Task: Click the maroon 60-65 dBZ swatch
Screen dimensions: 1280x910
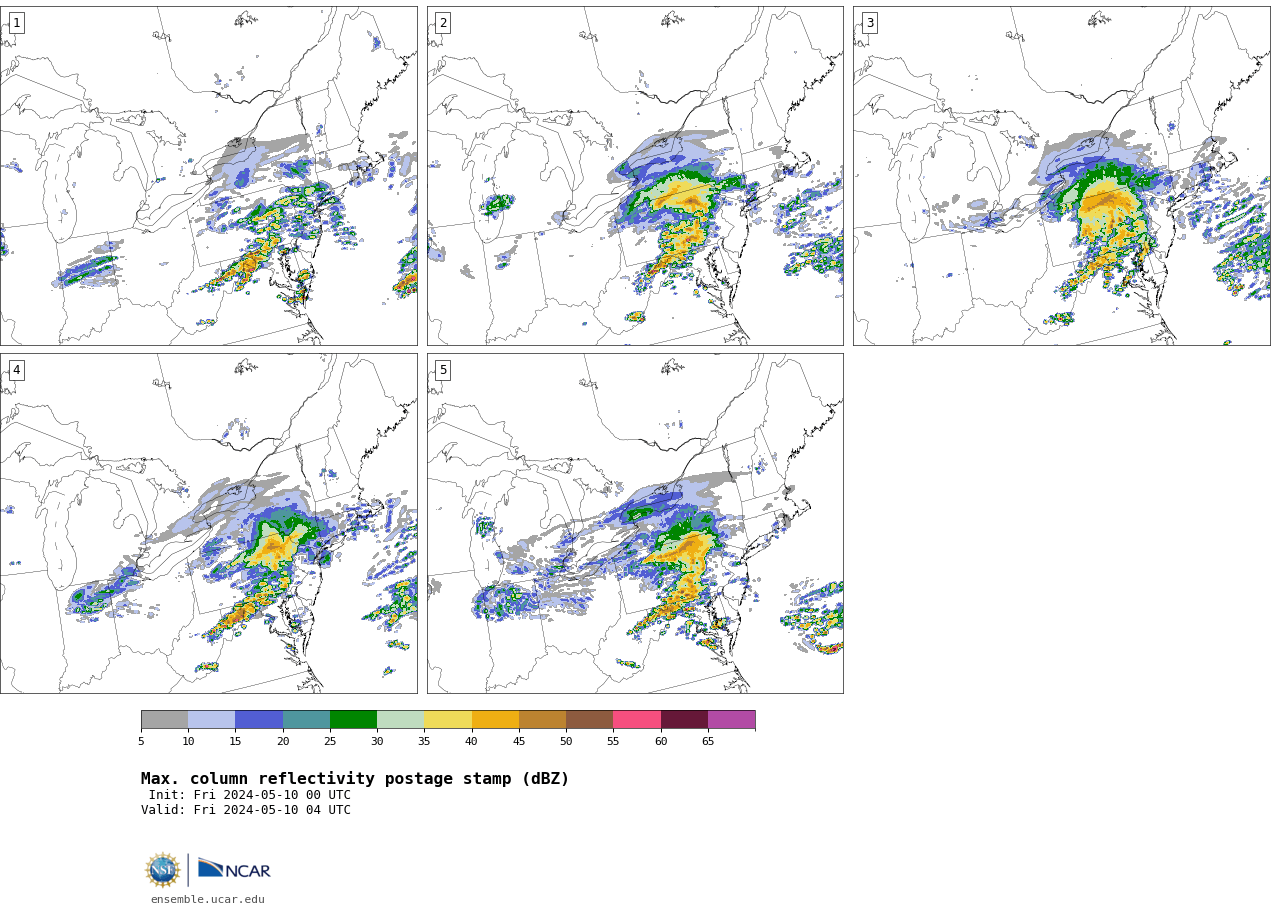Action: coord(684,720)
